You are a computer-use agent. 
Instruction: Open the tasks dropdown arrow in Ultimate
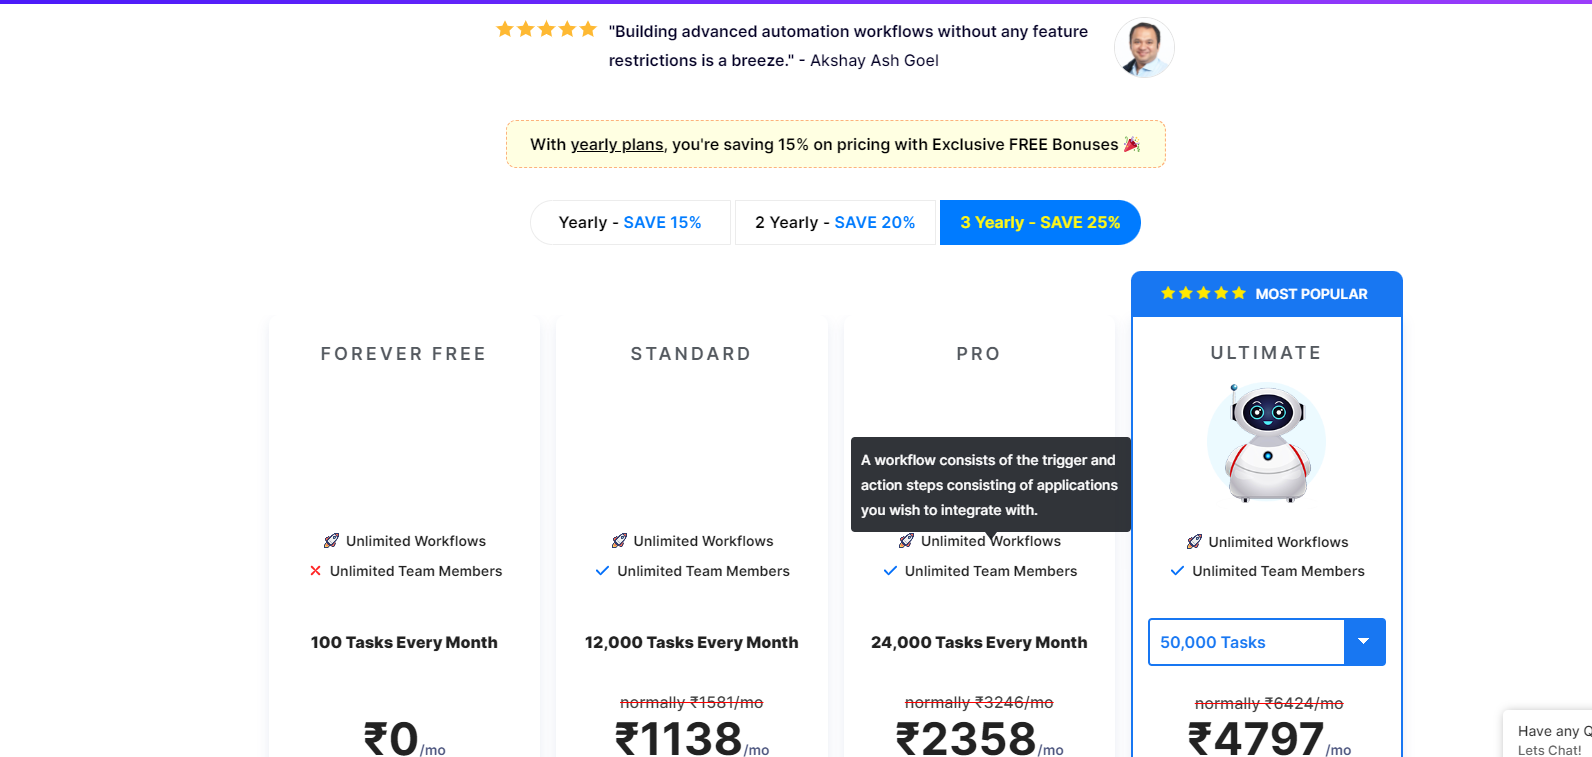coord(1364,642)
